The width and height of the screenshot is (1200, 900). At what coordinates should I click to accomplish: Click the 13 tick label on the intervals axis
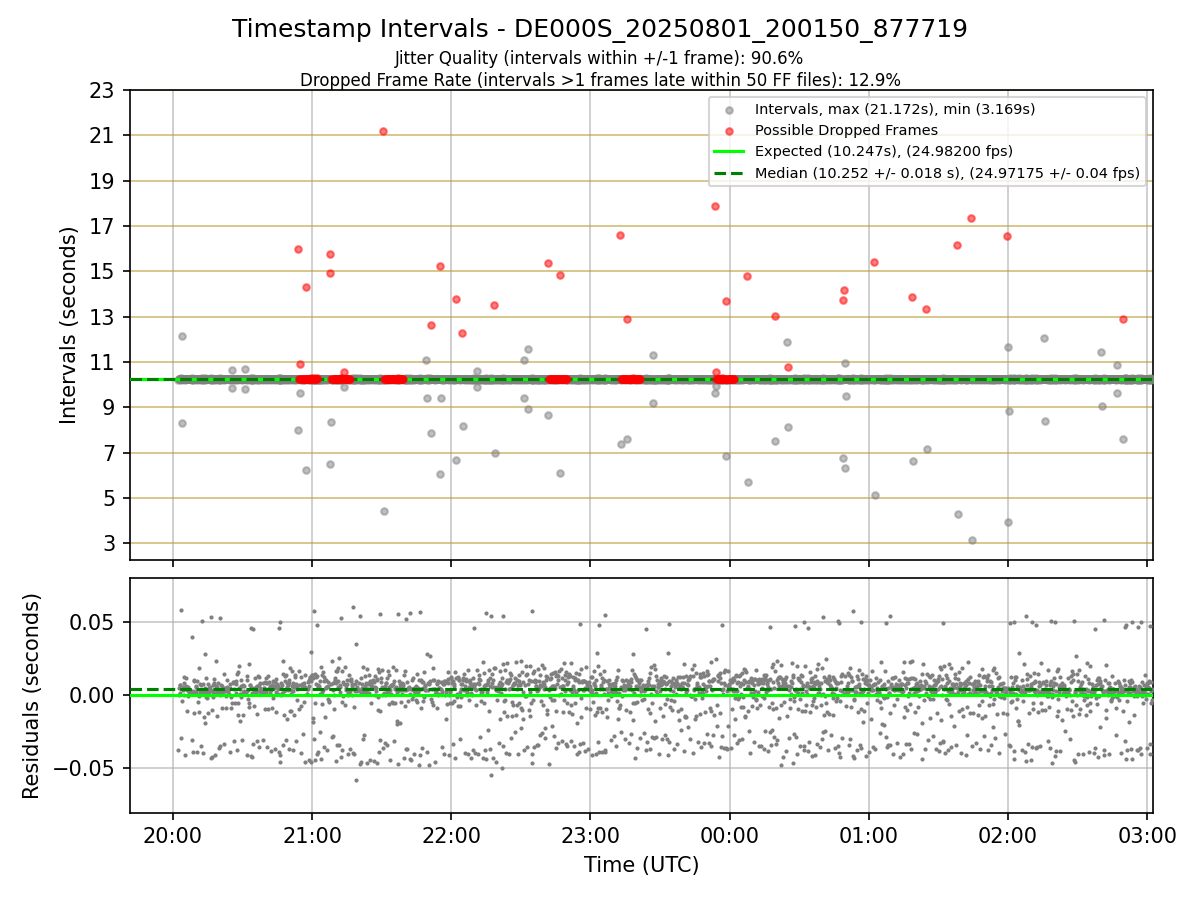[x=103, y=317]
